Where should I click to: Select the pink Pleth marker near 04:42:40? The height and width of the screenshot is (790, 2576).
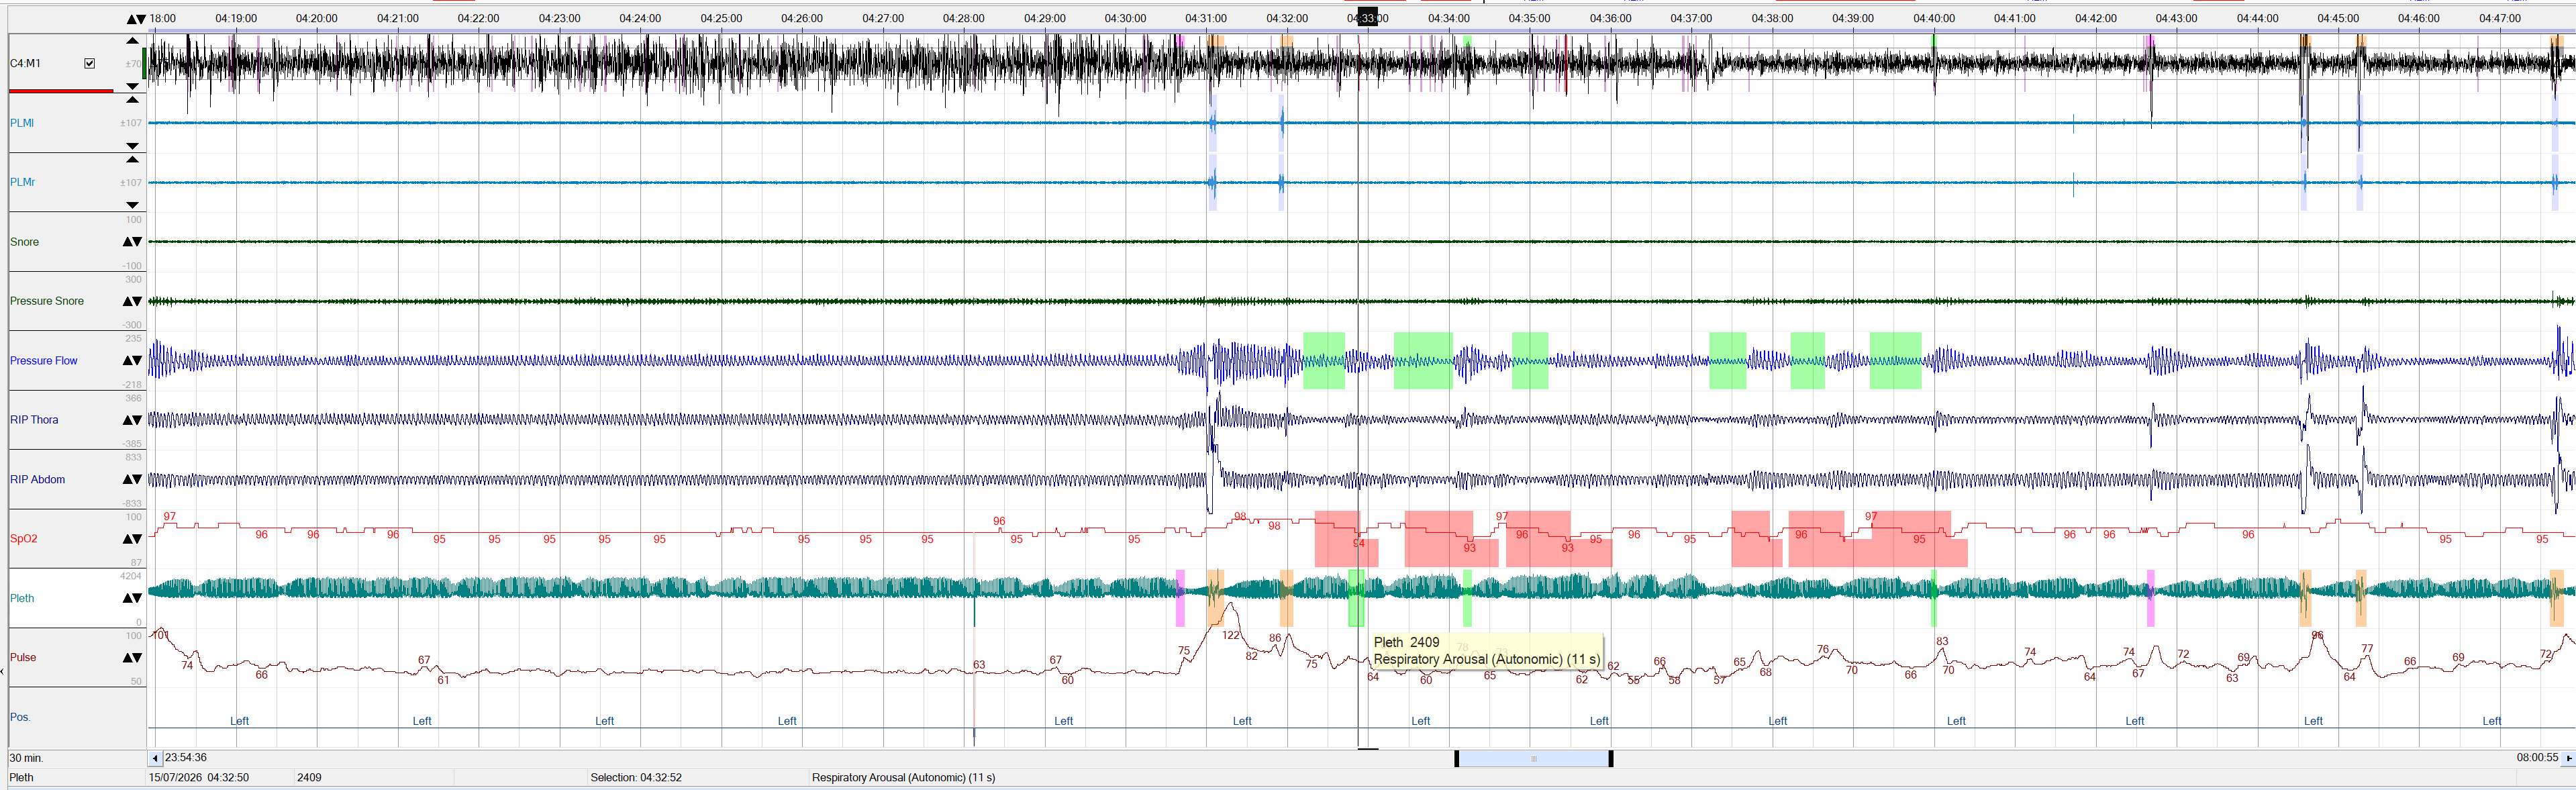click(x=2150, y=598)
